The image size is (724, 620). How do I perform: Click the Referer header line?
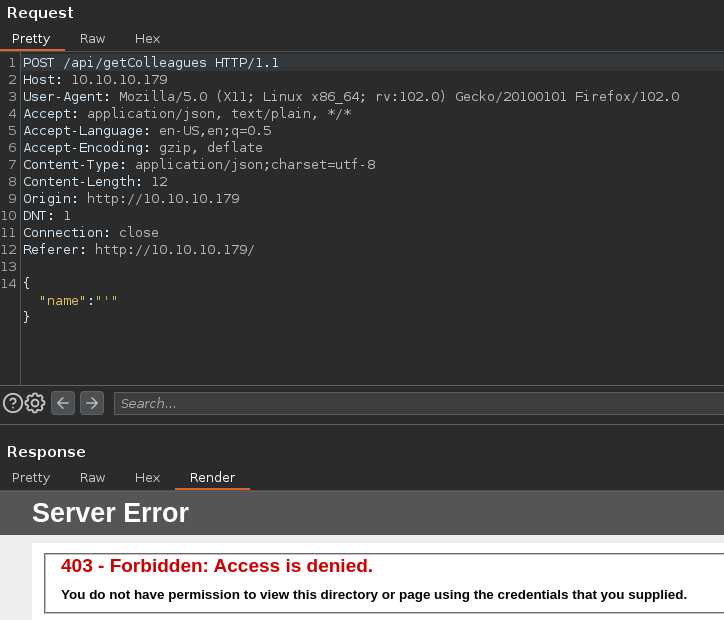[x=138, y=249]
